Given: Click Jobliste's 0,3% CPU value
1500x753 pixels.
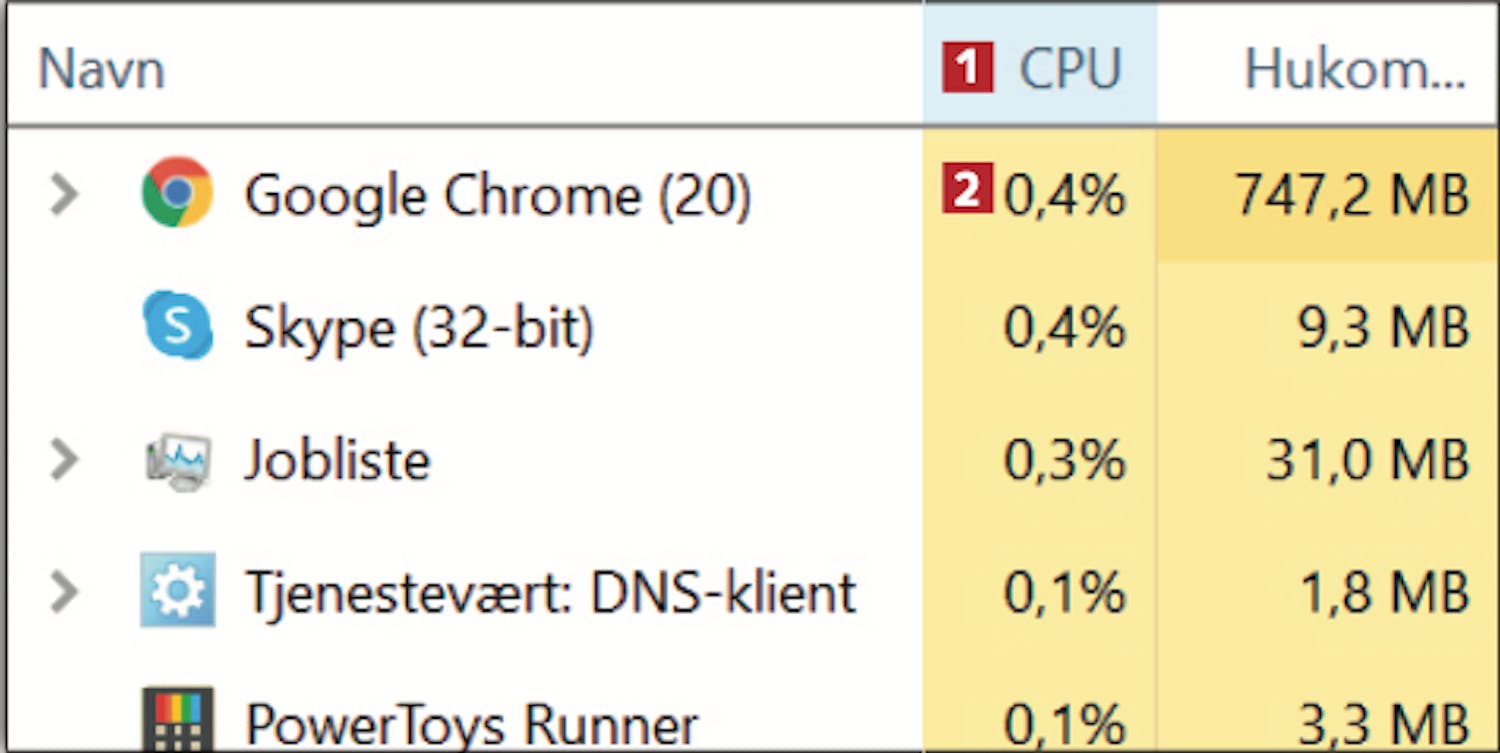Looking at the screenshot, I should (1064, 461).
